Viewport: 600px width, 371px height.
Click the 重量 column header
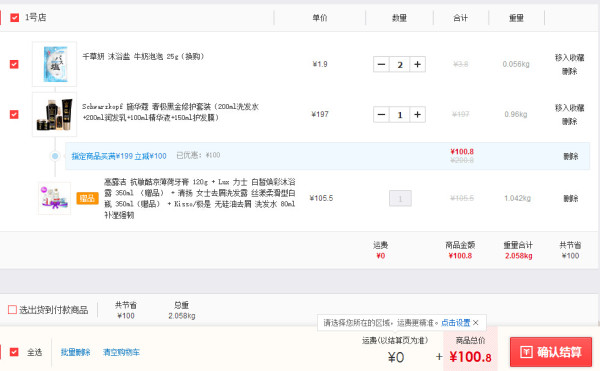coord(516,18)
